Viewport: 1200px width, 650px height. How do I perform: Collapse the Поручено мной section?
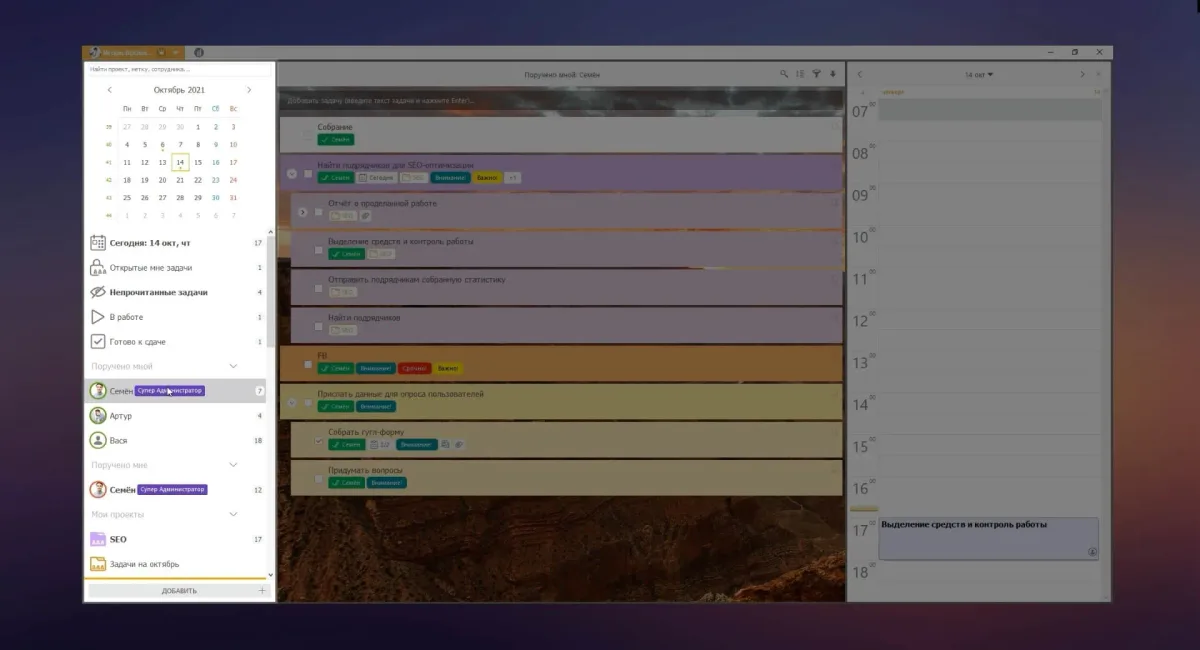(233, 367)
